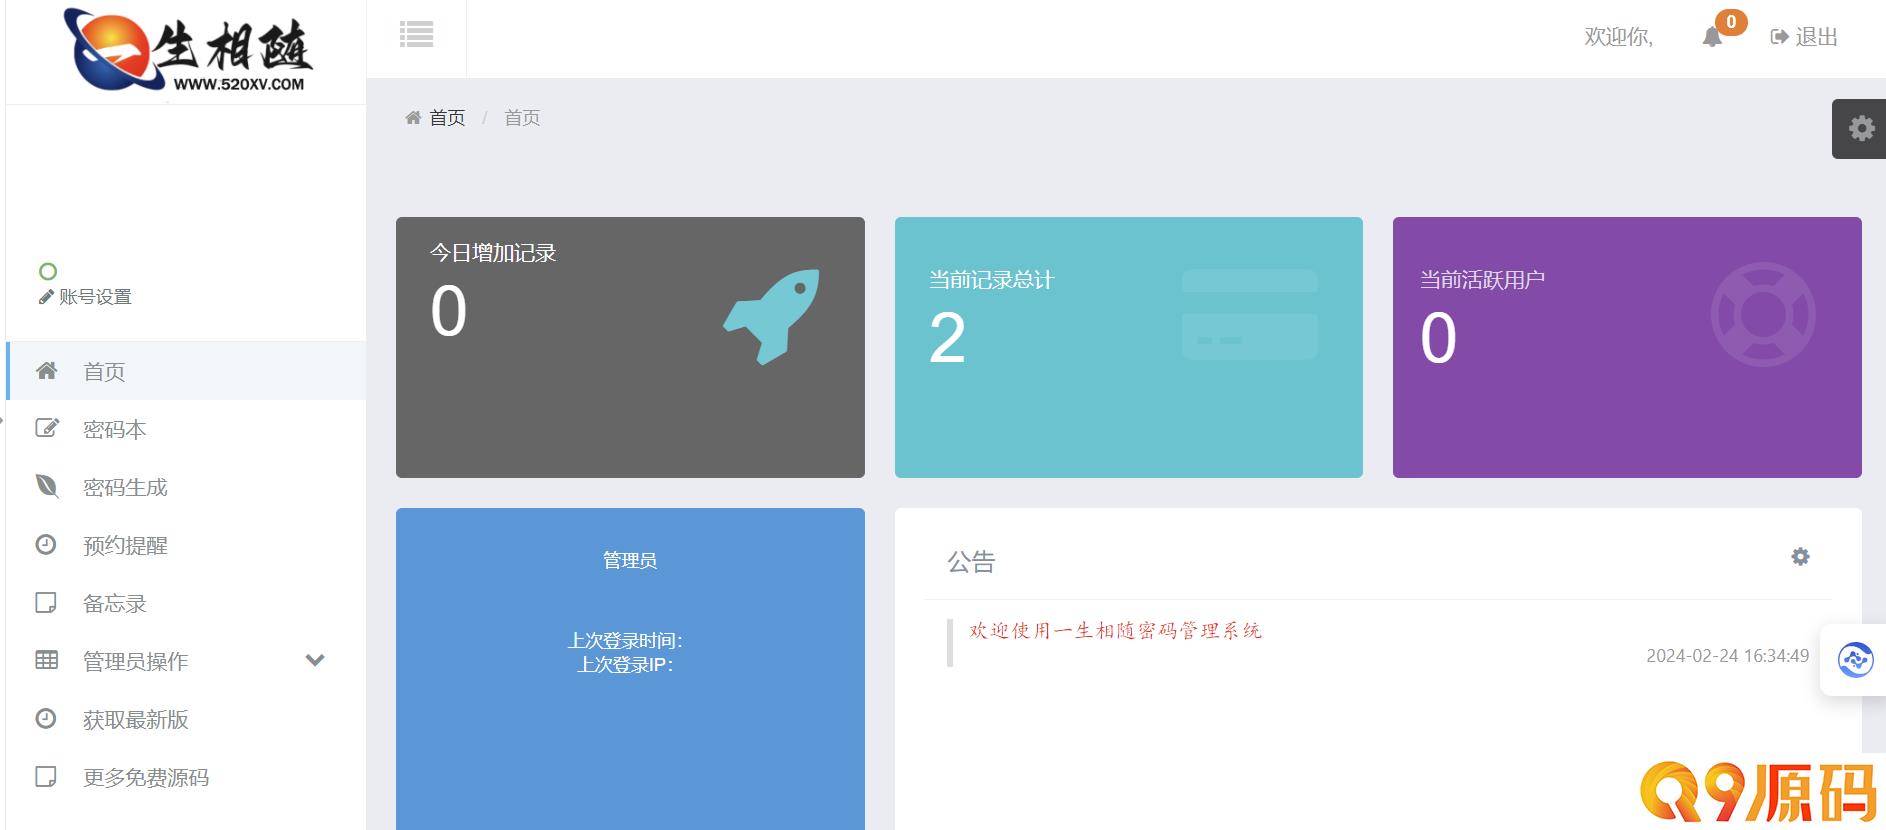Click the clock icon for 获取最新版
Viewport: 1886px width, 830px height.
(x=46, y=718)
